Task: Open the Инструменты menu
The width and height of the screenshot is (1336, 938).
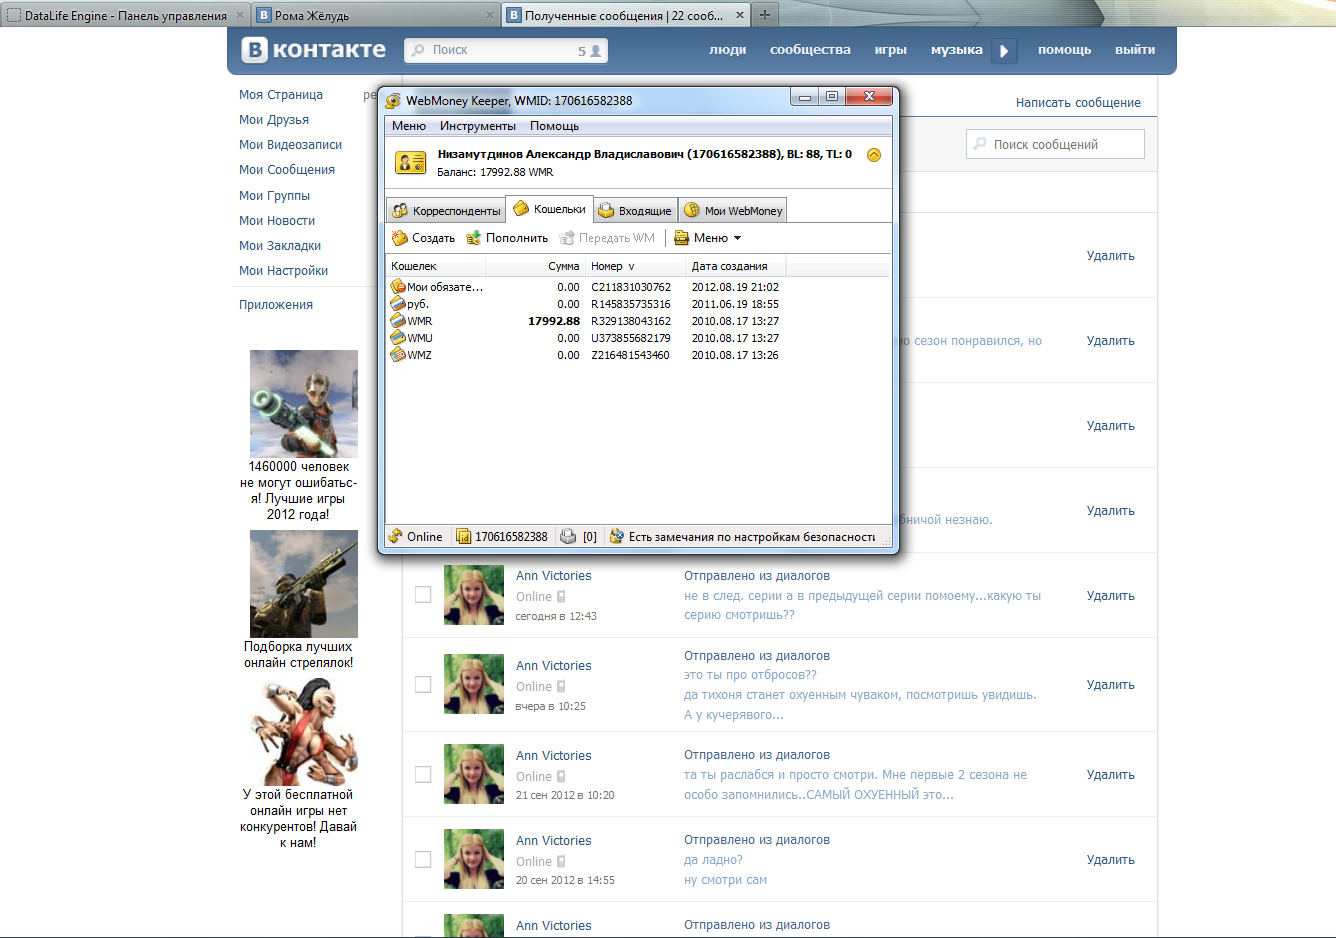Action: 477,126
